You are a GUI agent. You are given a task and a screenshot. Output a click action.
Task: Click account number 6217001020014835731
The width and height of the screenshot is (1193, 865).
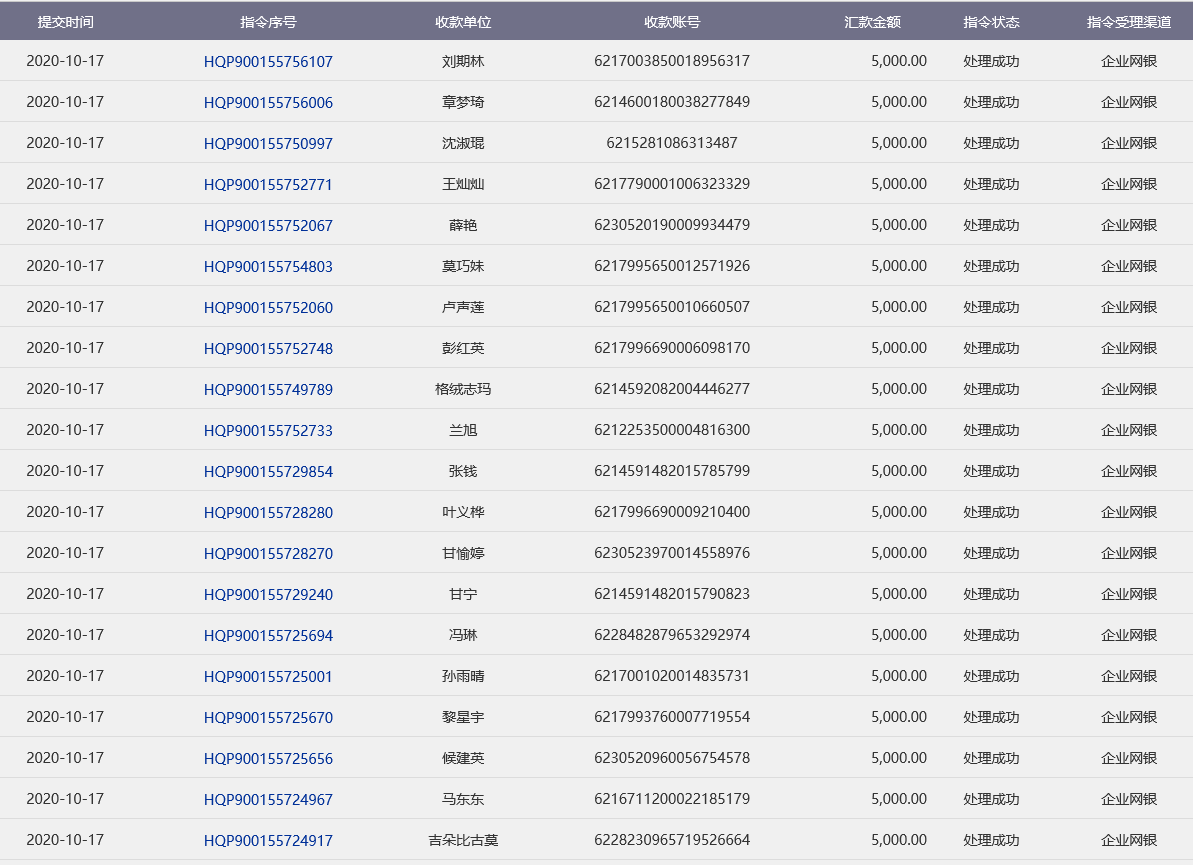click(672, 676)
